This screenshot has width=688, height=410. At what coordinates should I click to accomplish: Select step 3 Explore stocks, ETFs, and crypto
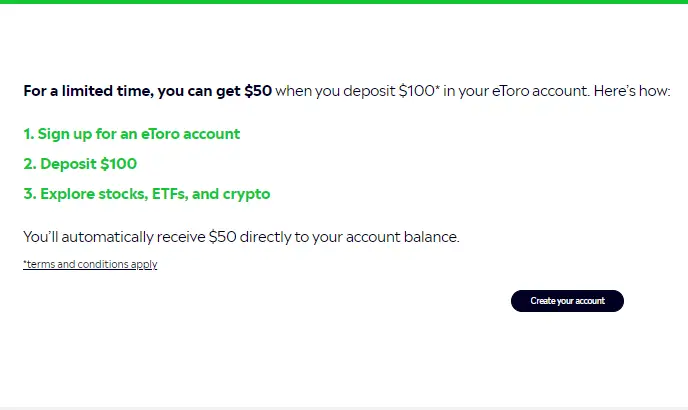147,194
